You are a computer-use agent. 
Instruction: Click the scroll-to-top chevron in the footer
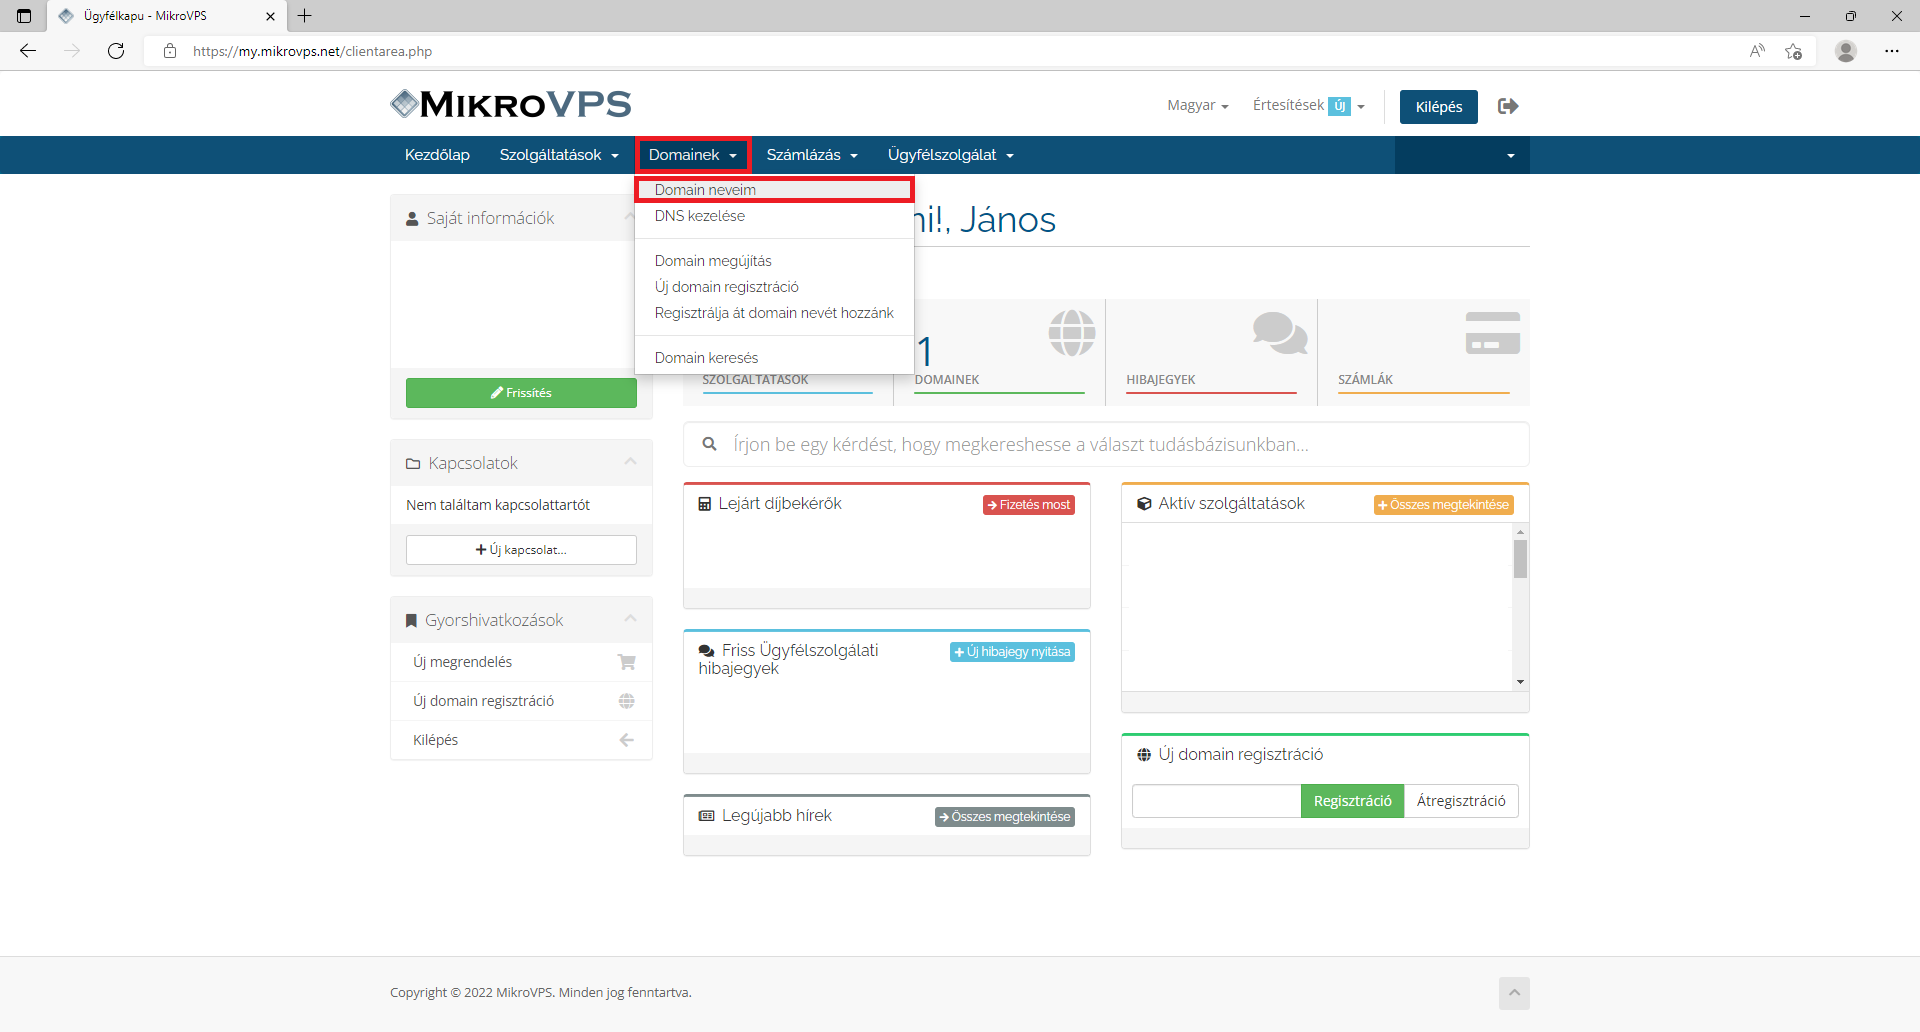[1514, 992]
